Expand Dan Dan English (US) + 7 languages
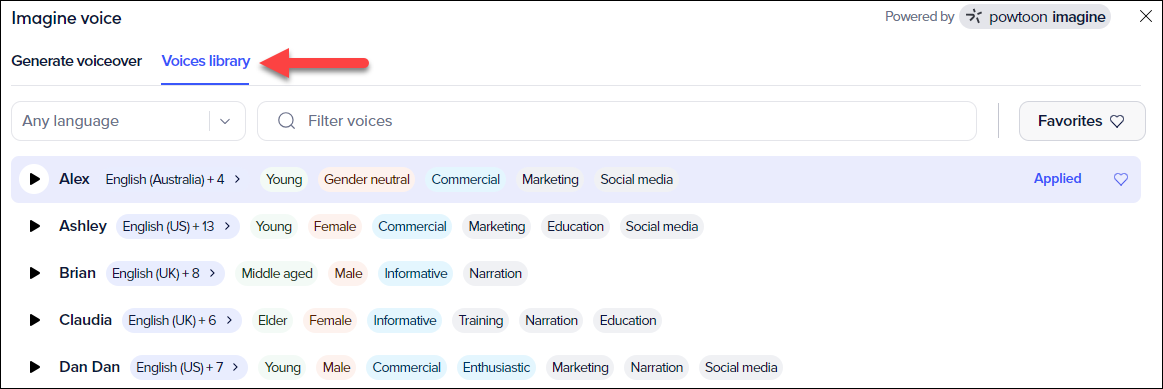The width and height of the screenshot is (1163, 389). click(188, 367)
